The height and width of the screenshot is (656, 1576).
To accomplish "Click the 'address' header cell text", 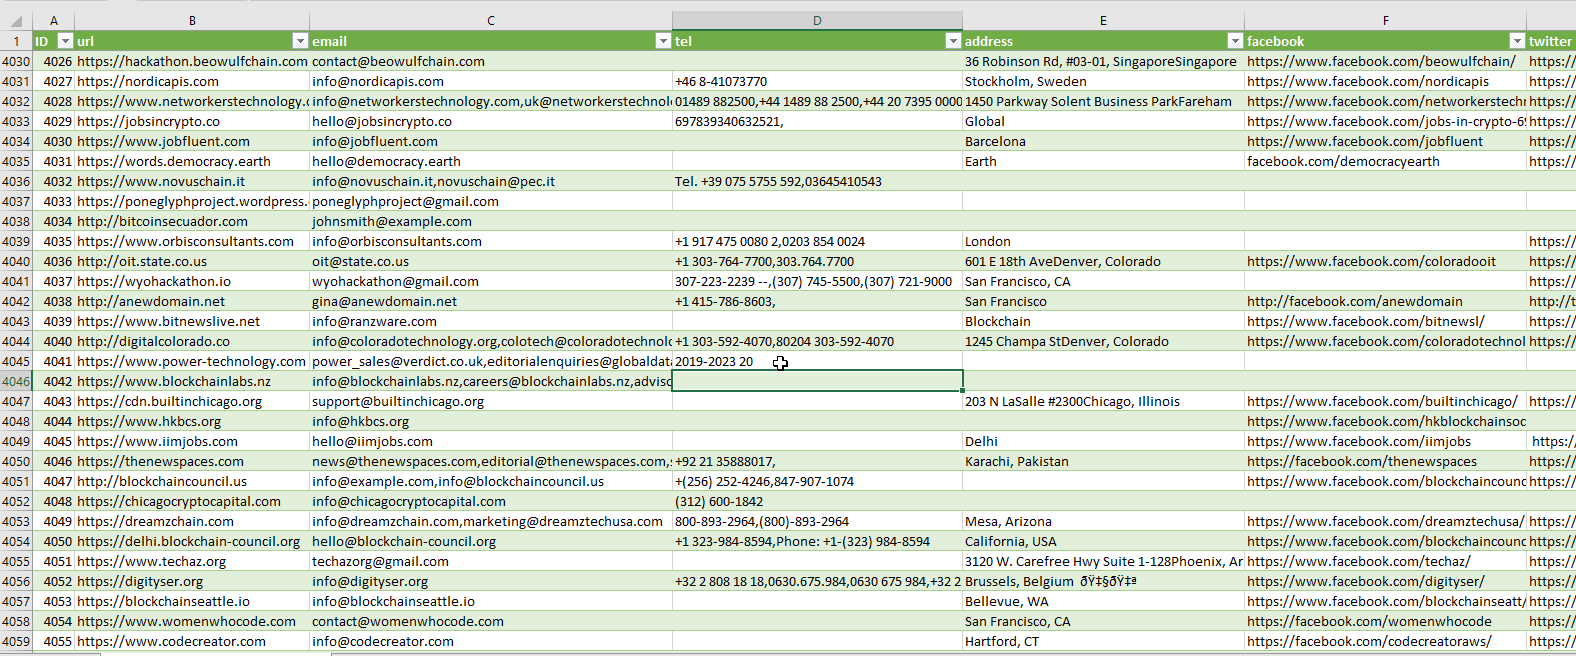I will click(x=989, y=41).
